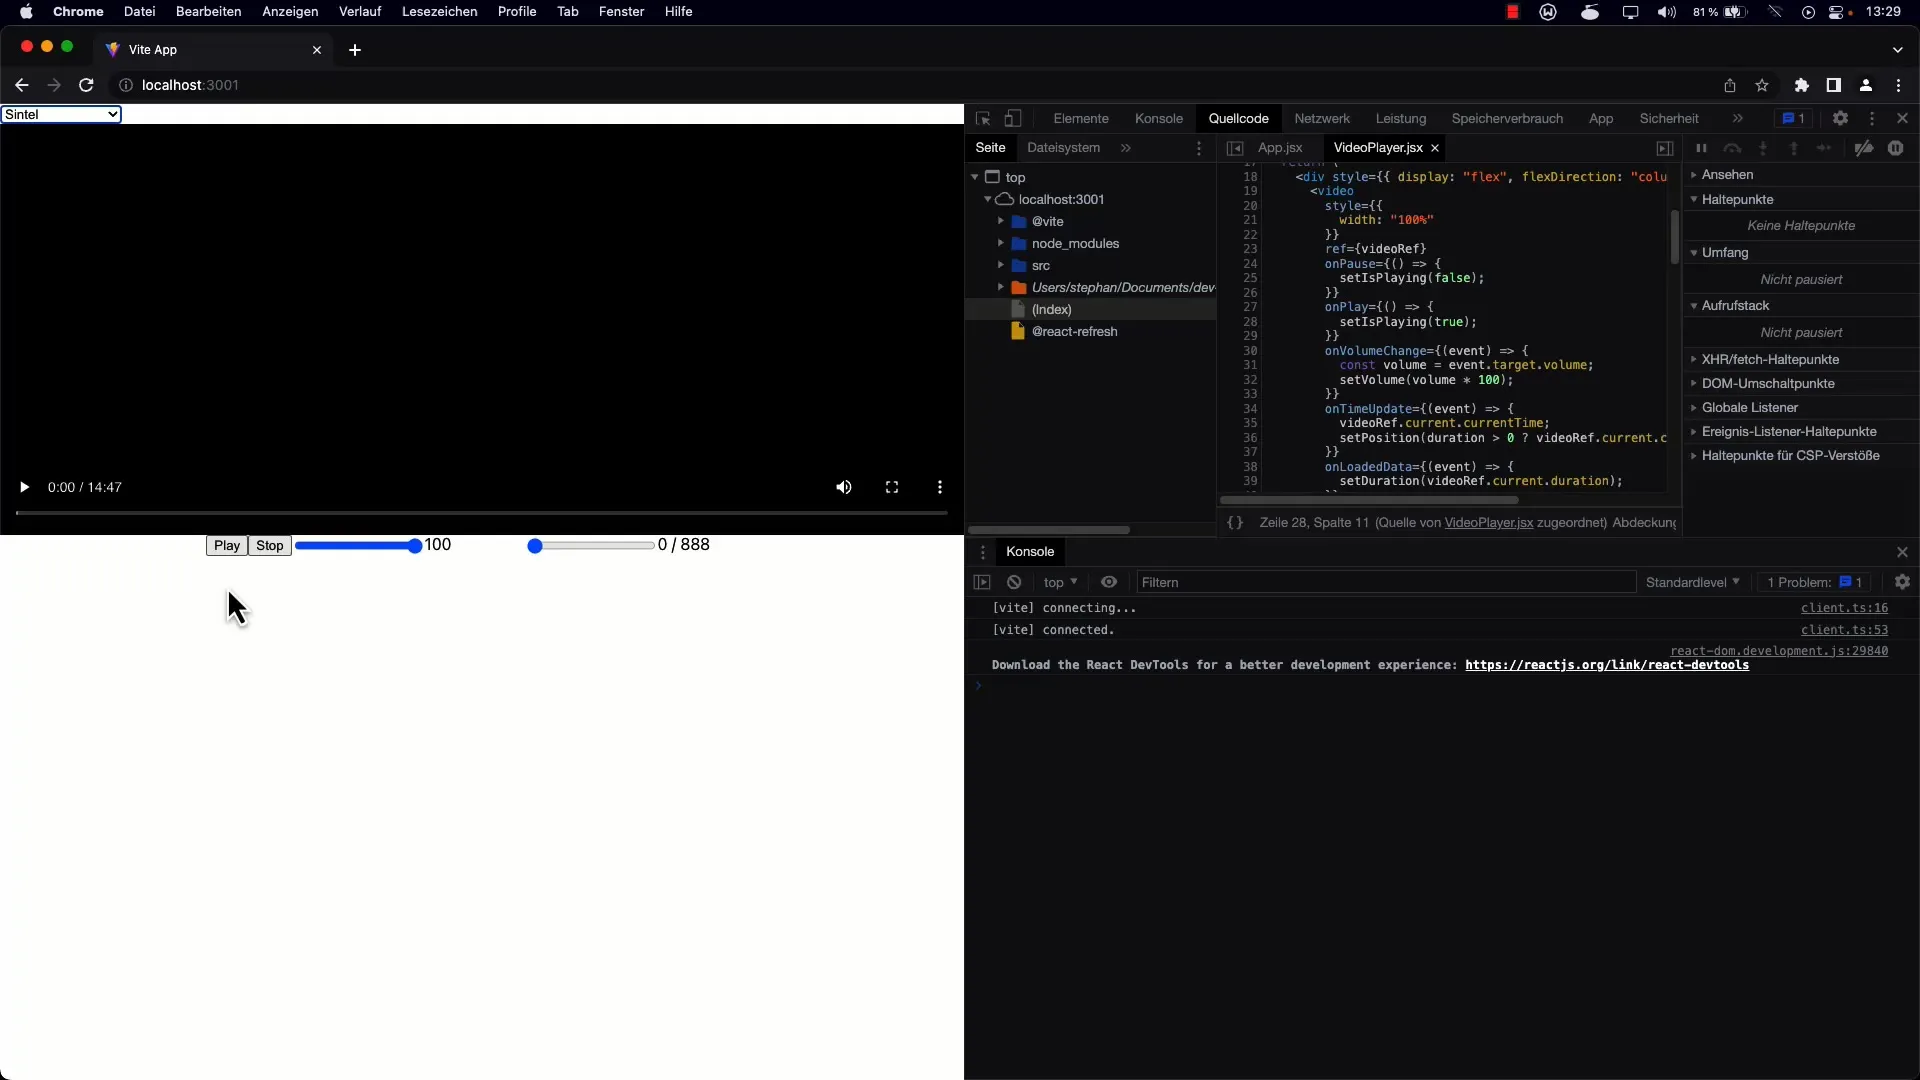Click the issues counter badge showing 1
Viewport: 1920px width, 1080px height.
point(1793,118)
